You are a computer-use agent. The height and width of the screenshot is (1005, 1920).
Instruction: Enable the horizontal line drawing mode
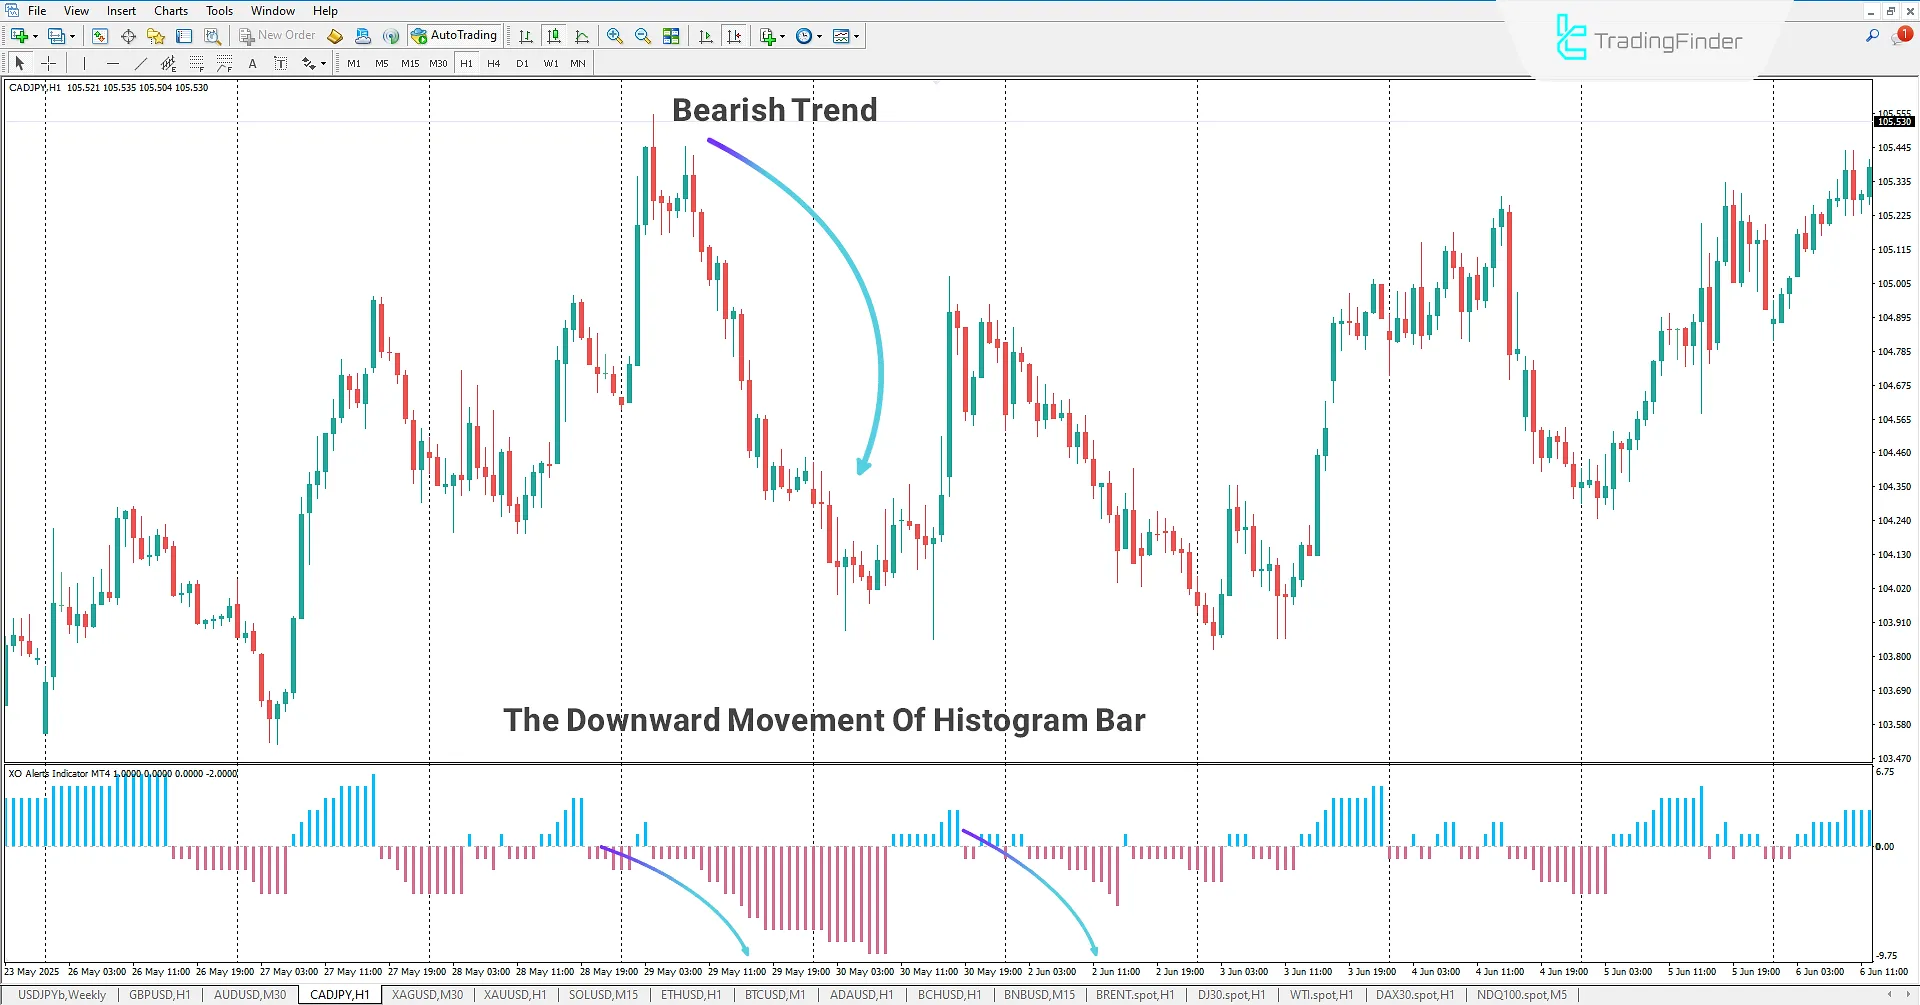[x=112, y=63]
